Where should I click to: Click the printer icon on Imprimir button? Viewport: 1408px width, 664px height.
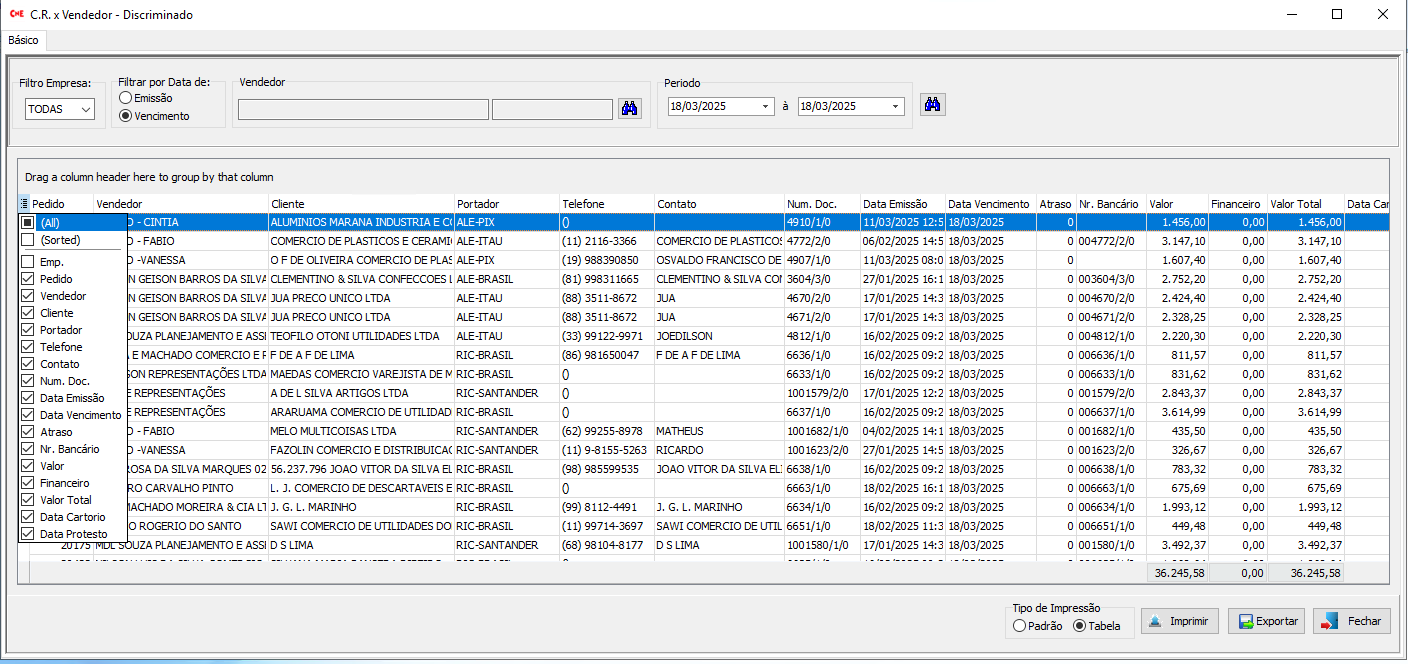pos(1155,622)
